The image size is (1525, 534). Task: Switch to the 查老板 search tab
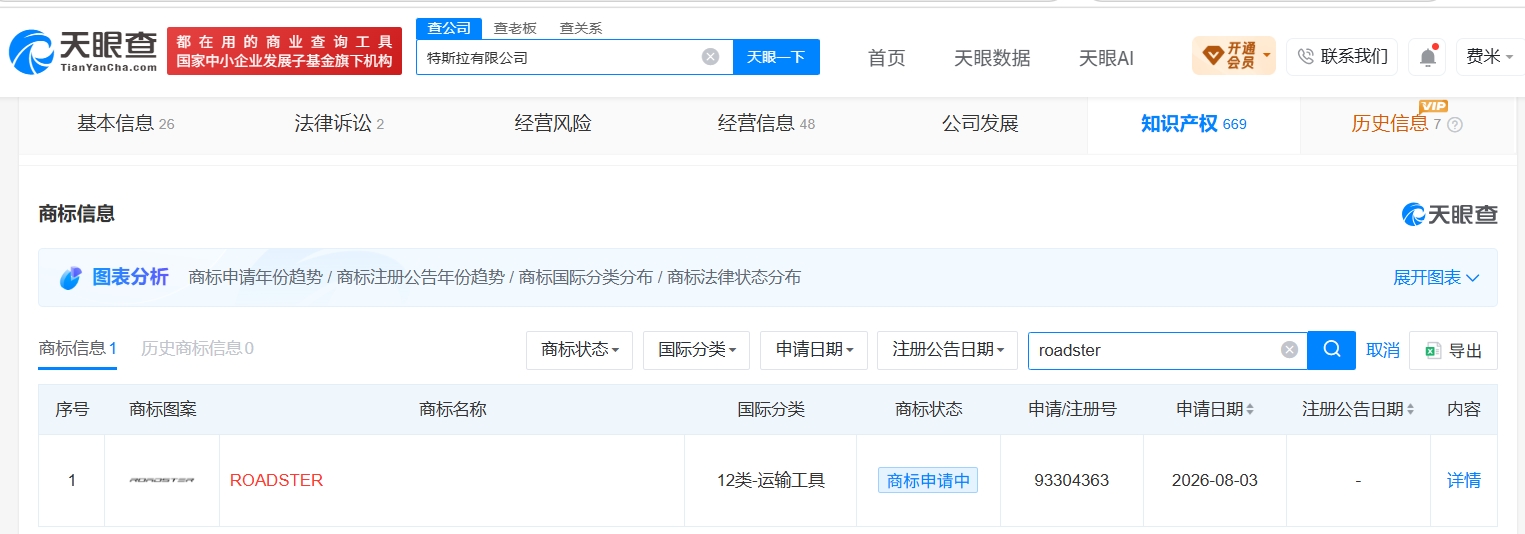pos(515,28)
